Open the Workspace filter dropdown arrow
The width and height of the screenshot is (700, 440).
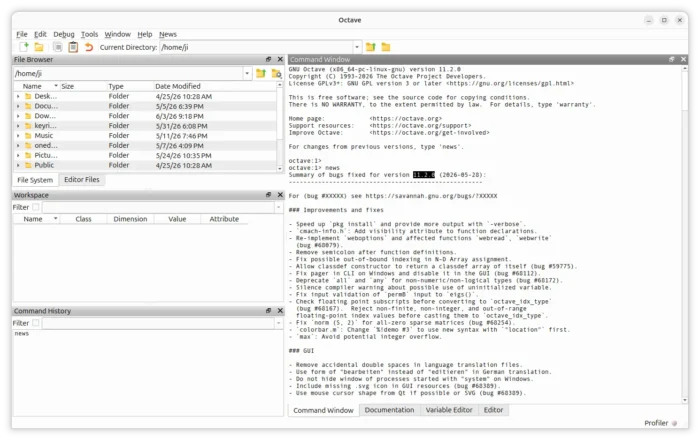point(278,207)
